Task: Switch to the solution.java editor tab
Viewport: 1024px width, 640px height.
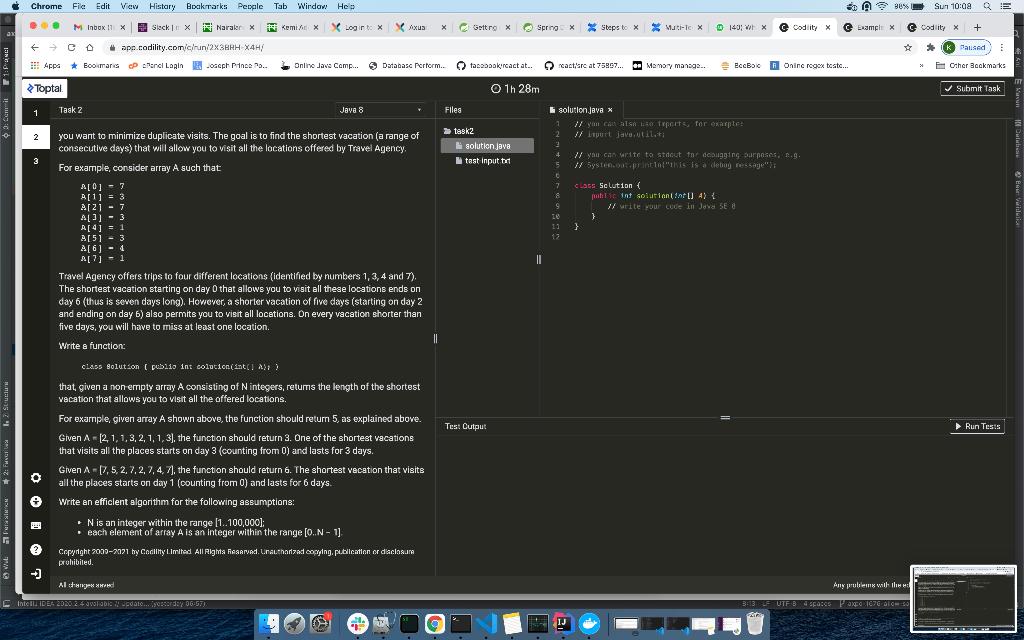Action: click(583, 110)
